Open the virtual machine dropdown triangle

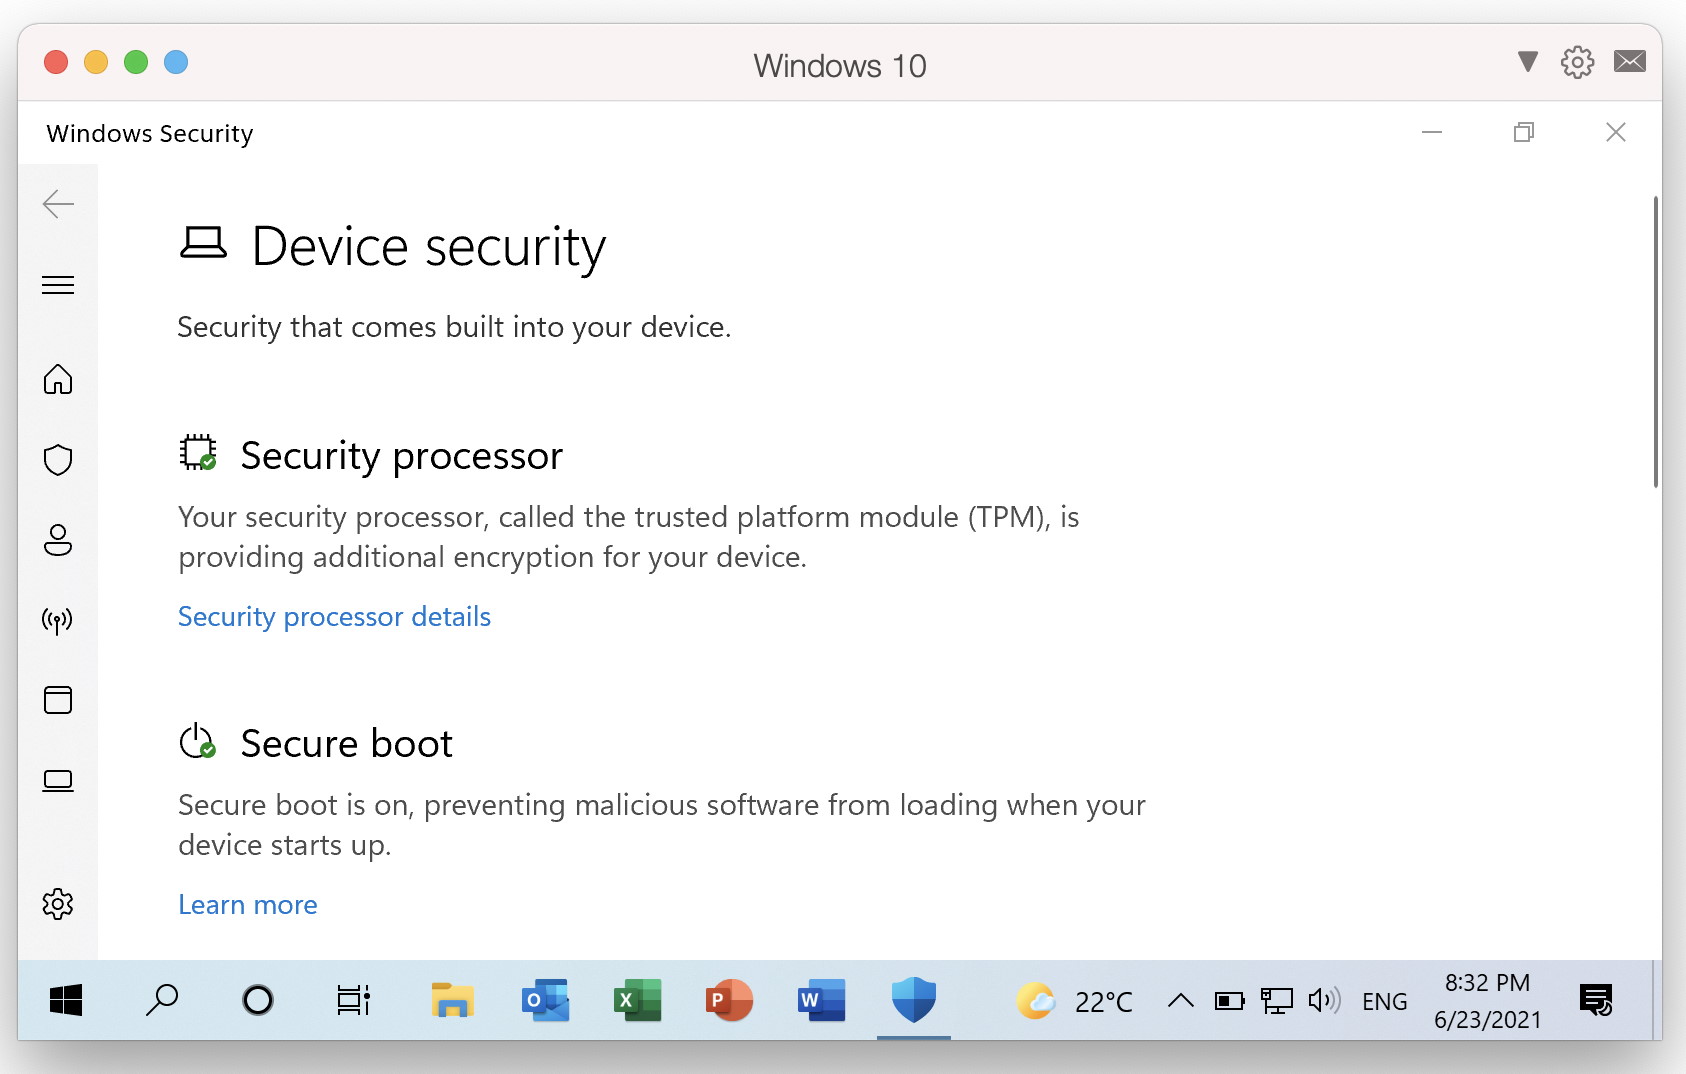click(x=1527, y=62)
